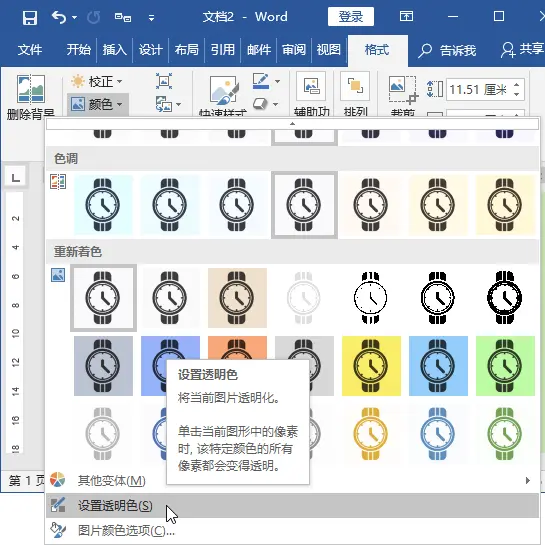Click the picture border pen icon
Image resolution: width=545 pixels, height=545 pixels.
pos(261,81)
